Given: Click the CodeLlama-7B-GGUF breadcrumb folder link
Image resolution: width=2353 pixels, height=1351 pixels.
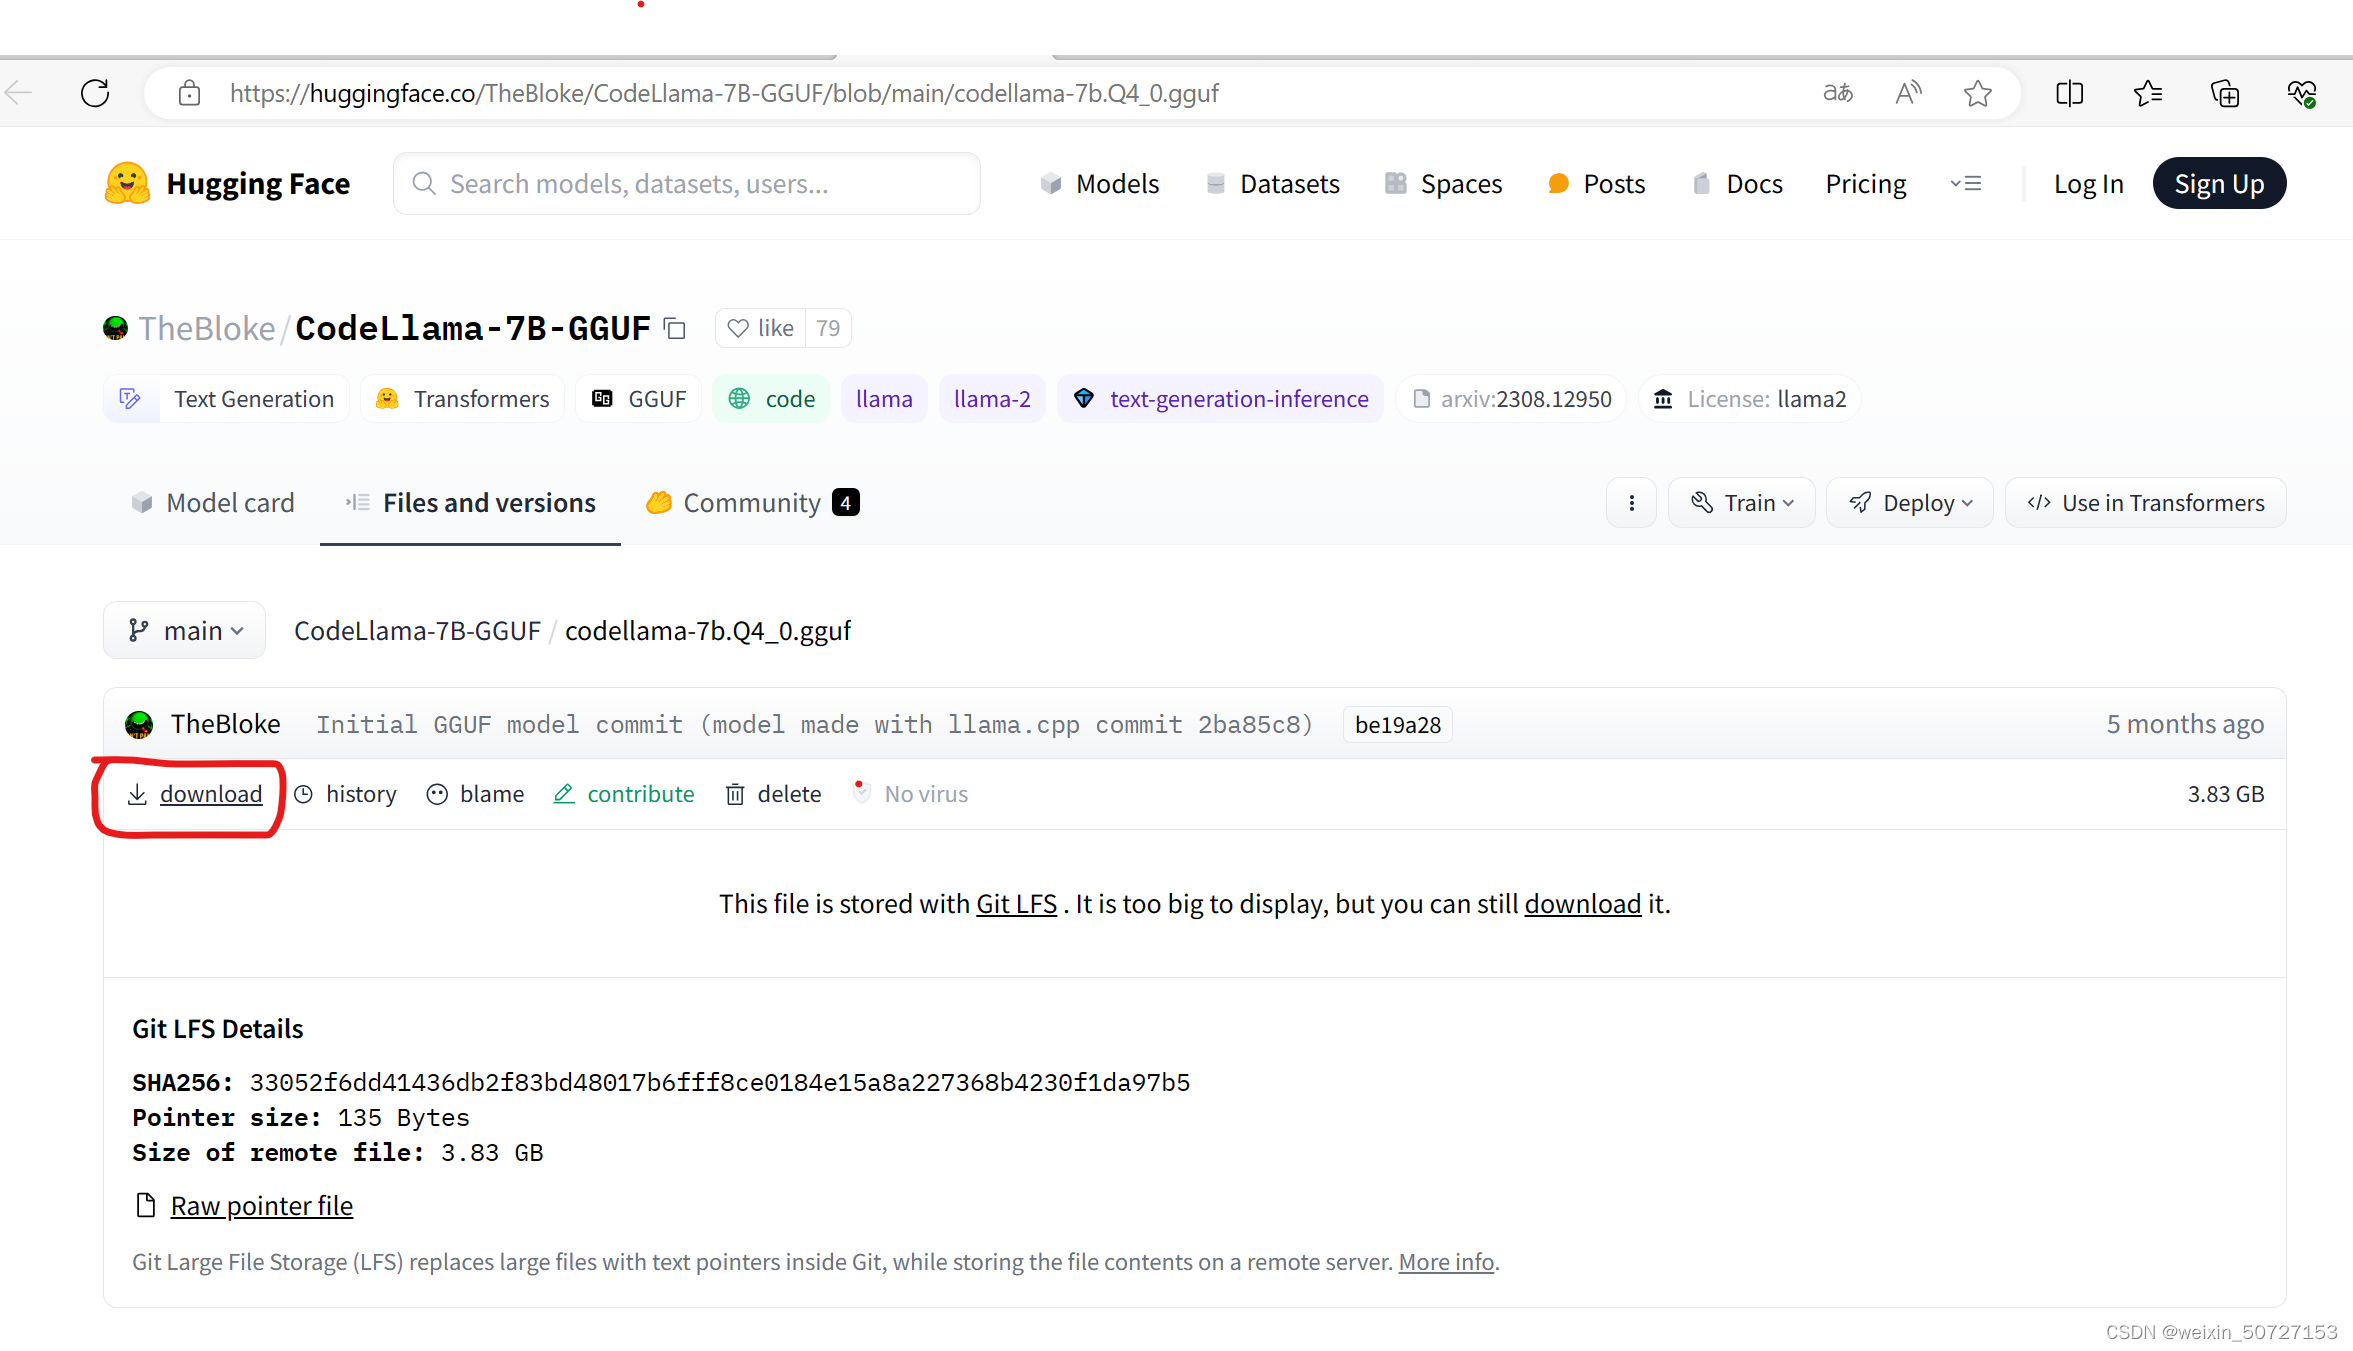Looking at the screenshot, I should pos(417,630).
